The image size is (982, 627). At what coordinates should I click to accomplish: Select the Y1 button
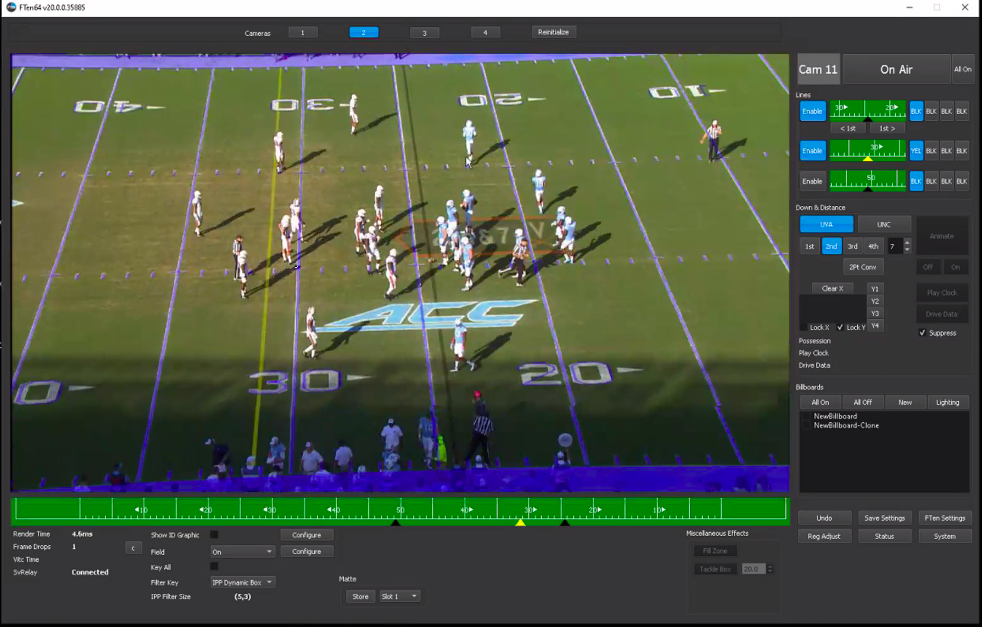coord(875,289)
